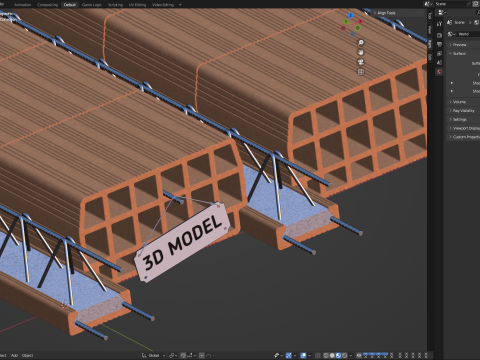Switch to the Compositing workspace tab

(x=47, y=5)
